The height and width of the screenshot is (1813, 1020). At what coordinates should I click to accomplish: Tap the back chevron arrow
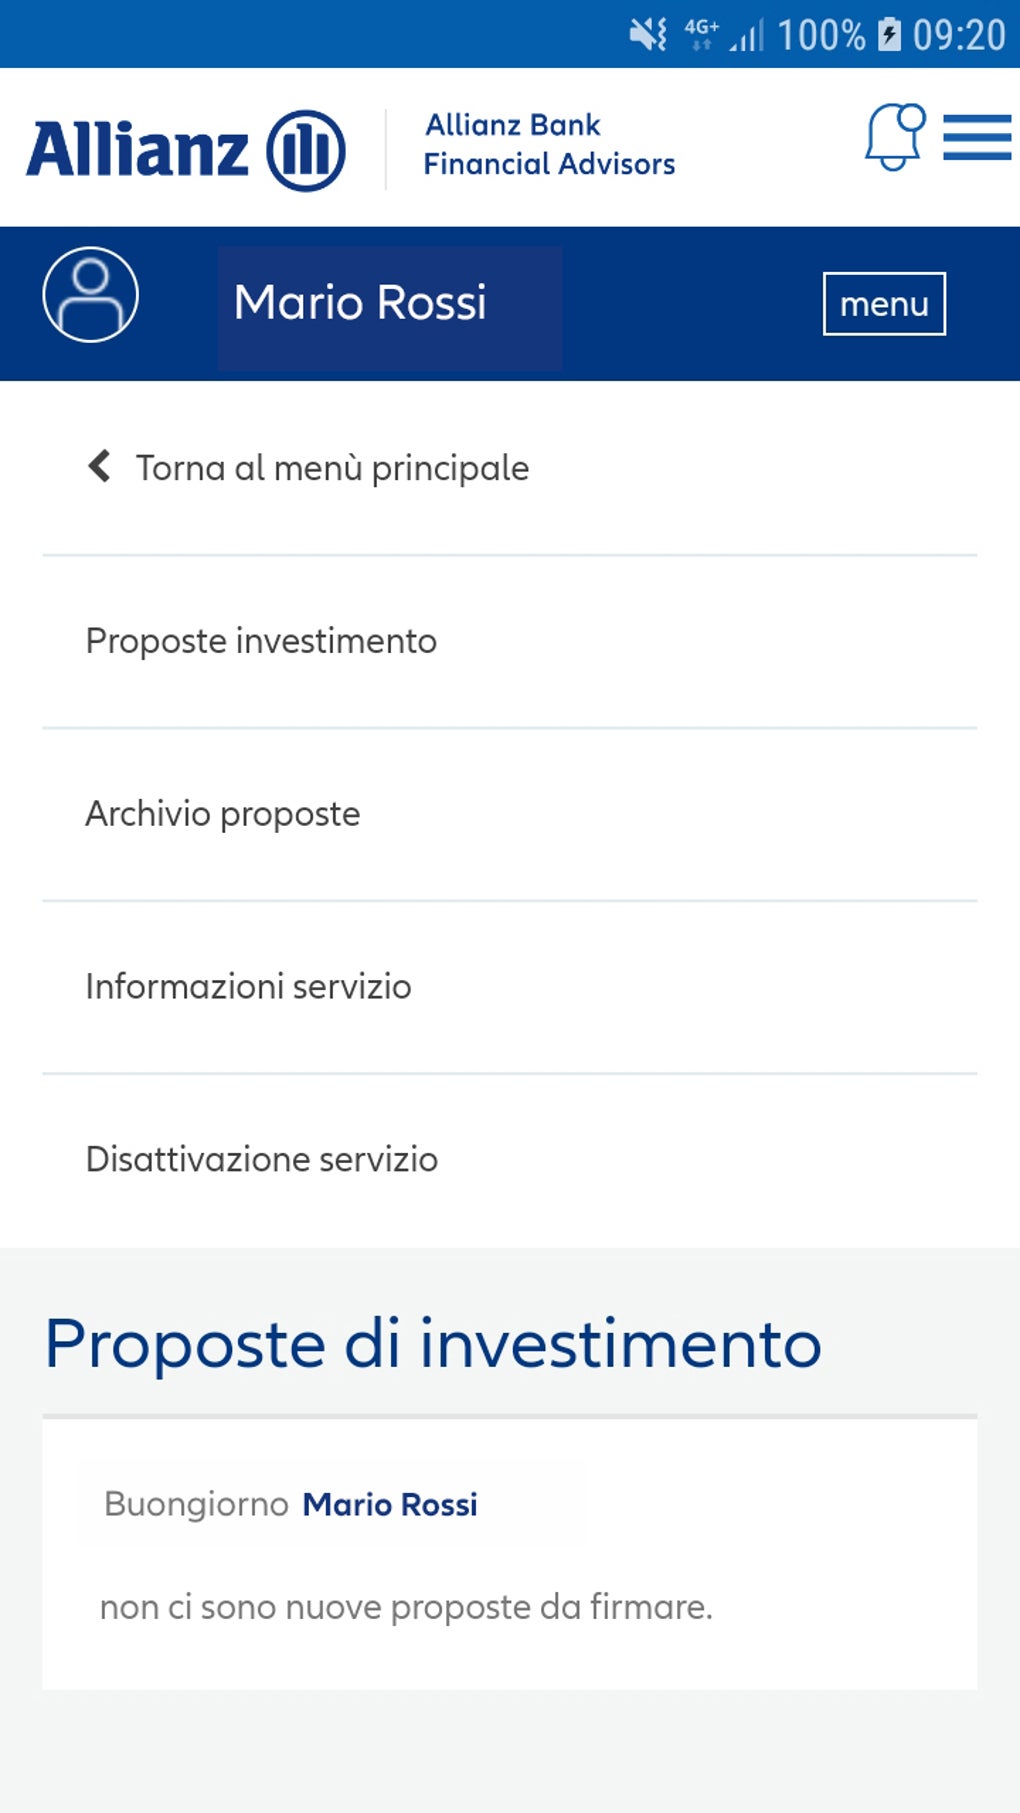tap(99, 466)
